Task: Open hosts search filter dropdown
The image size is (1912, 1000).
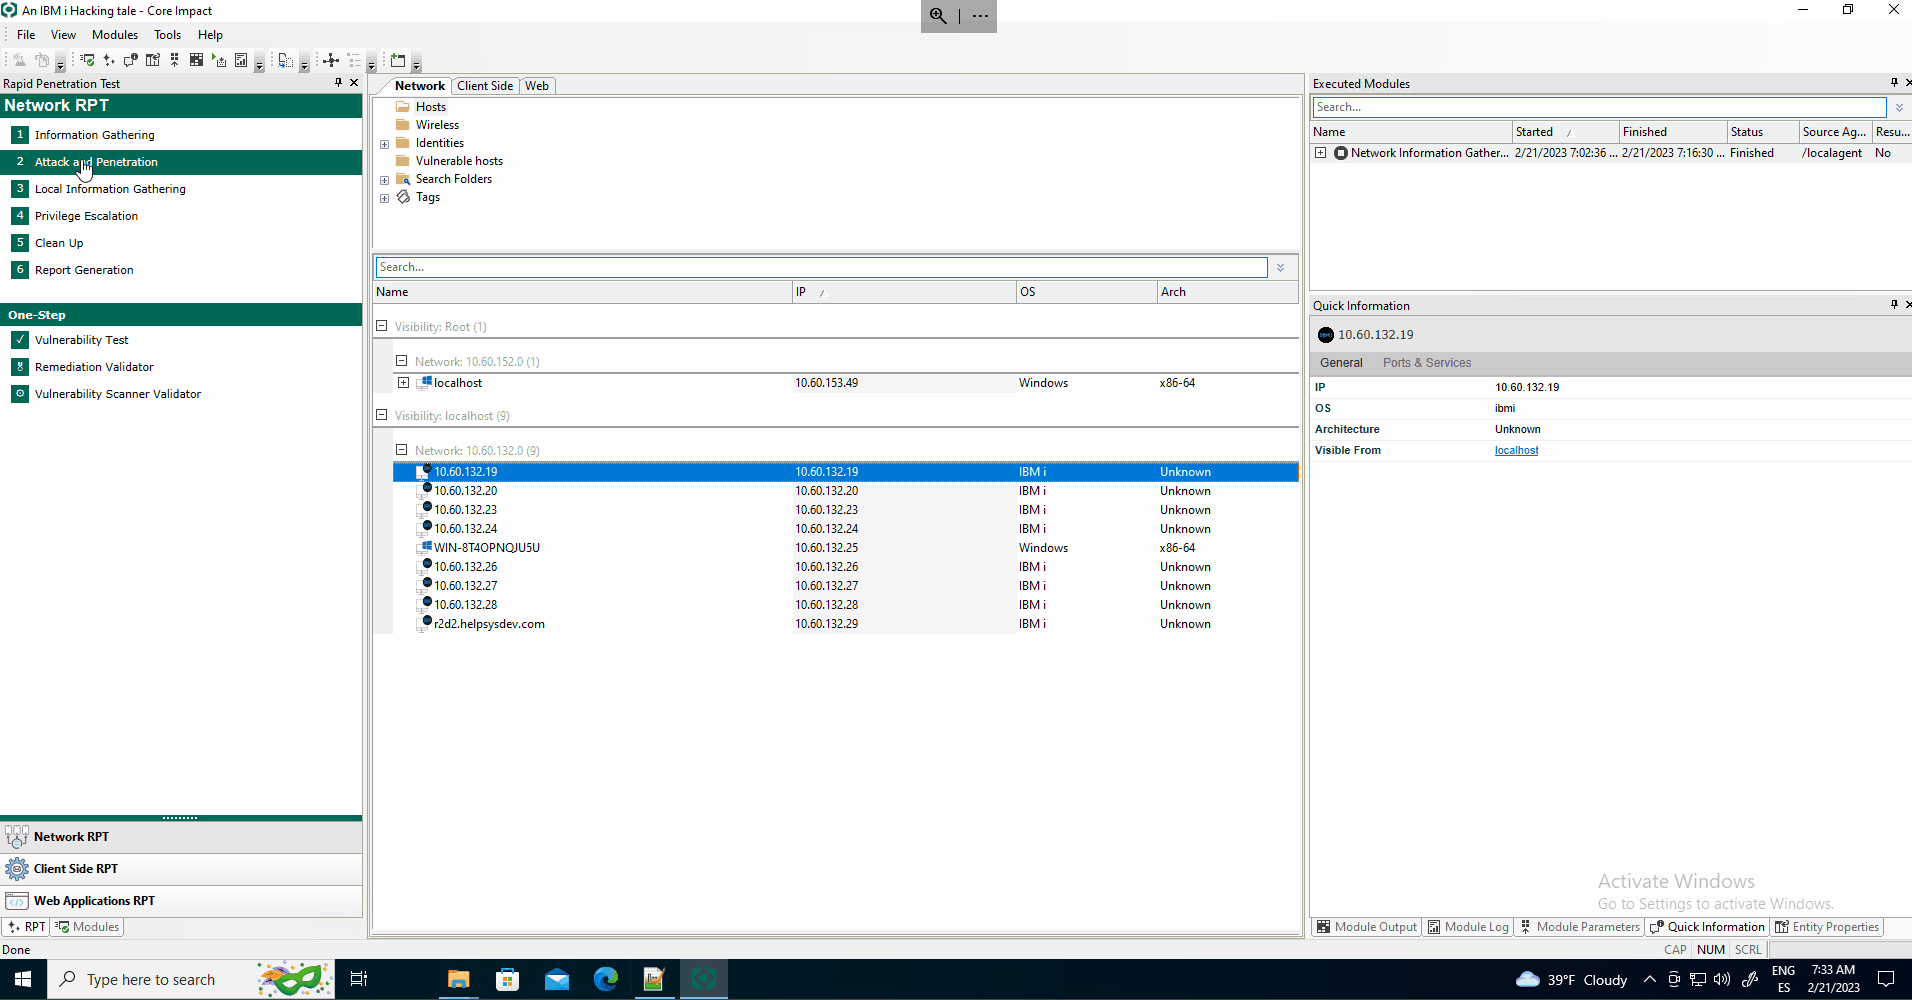Action: [x=1280, y=267]
